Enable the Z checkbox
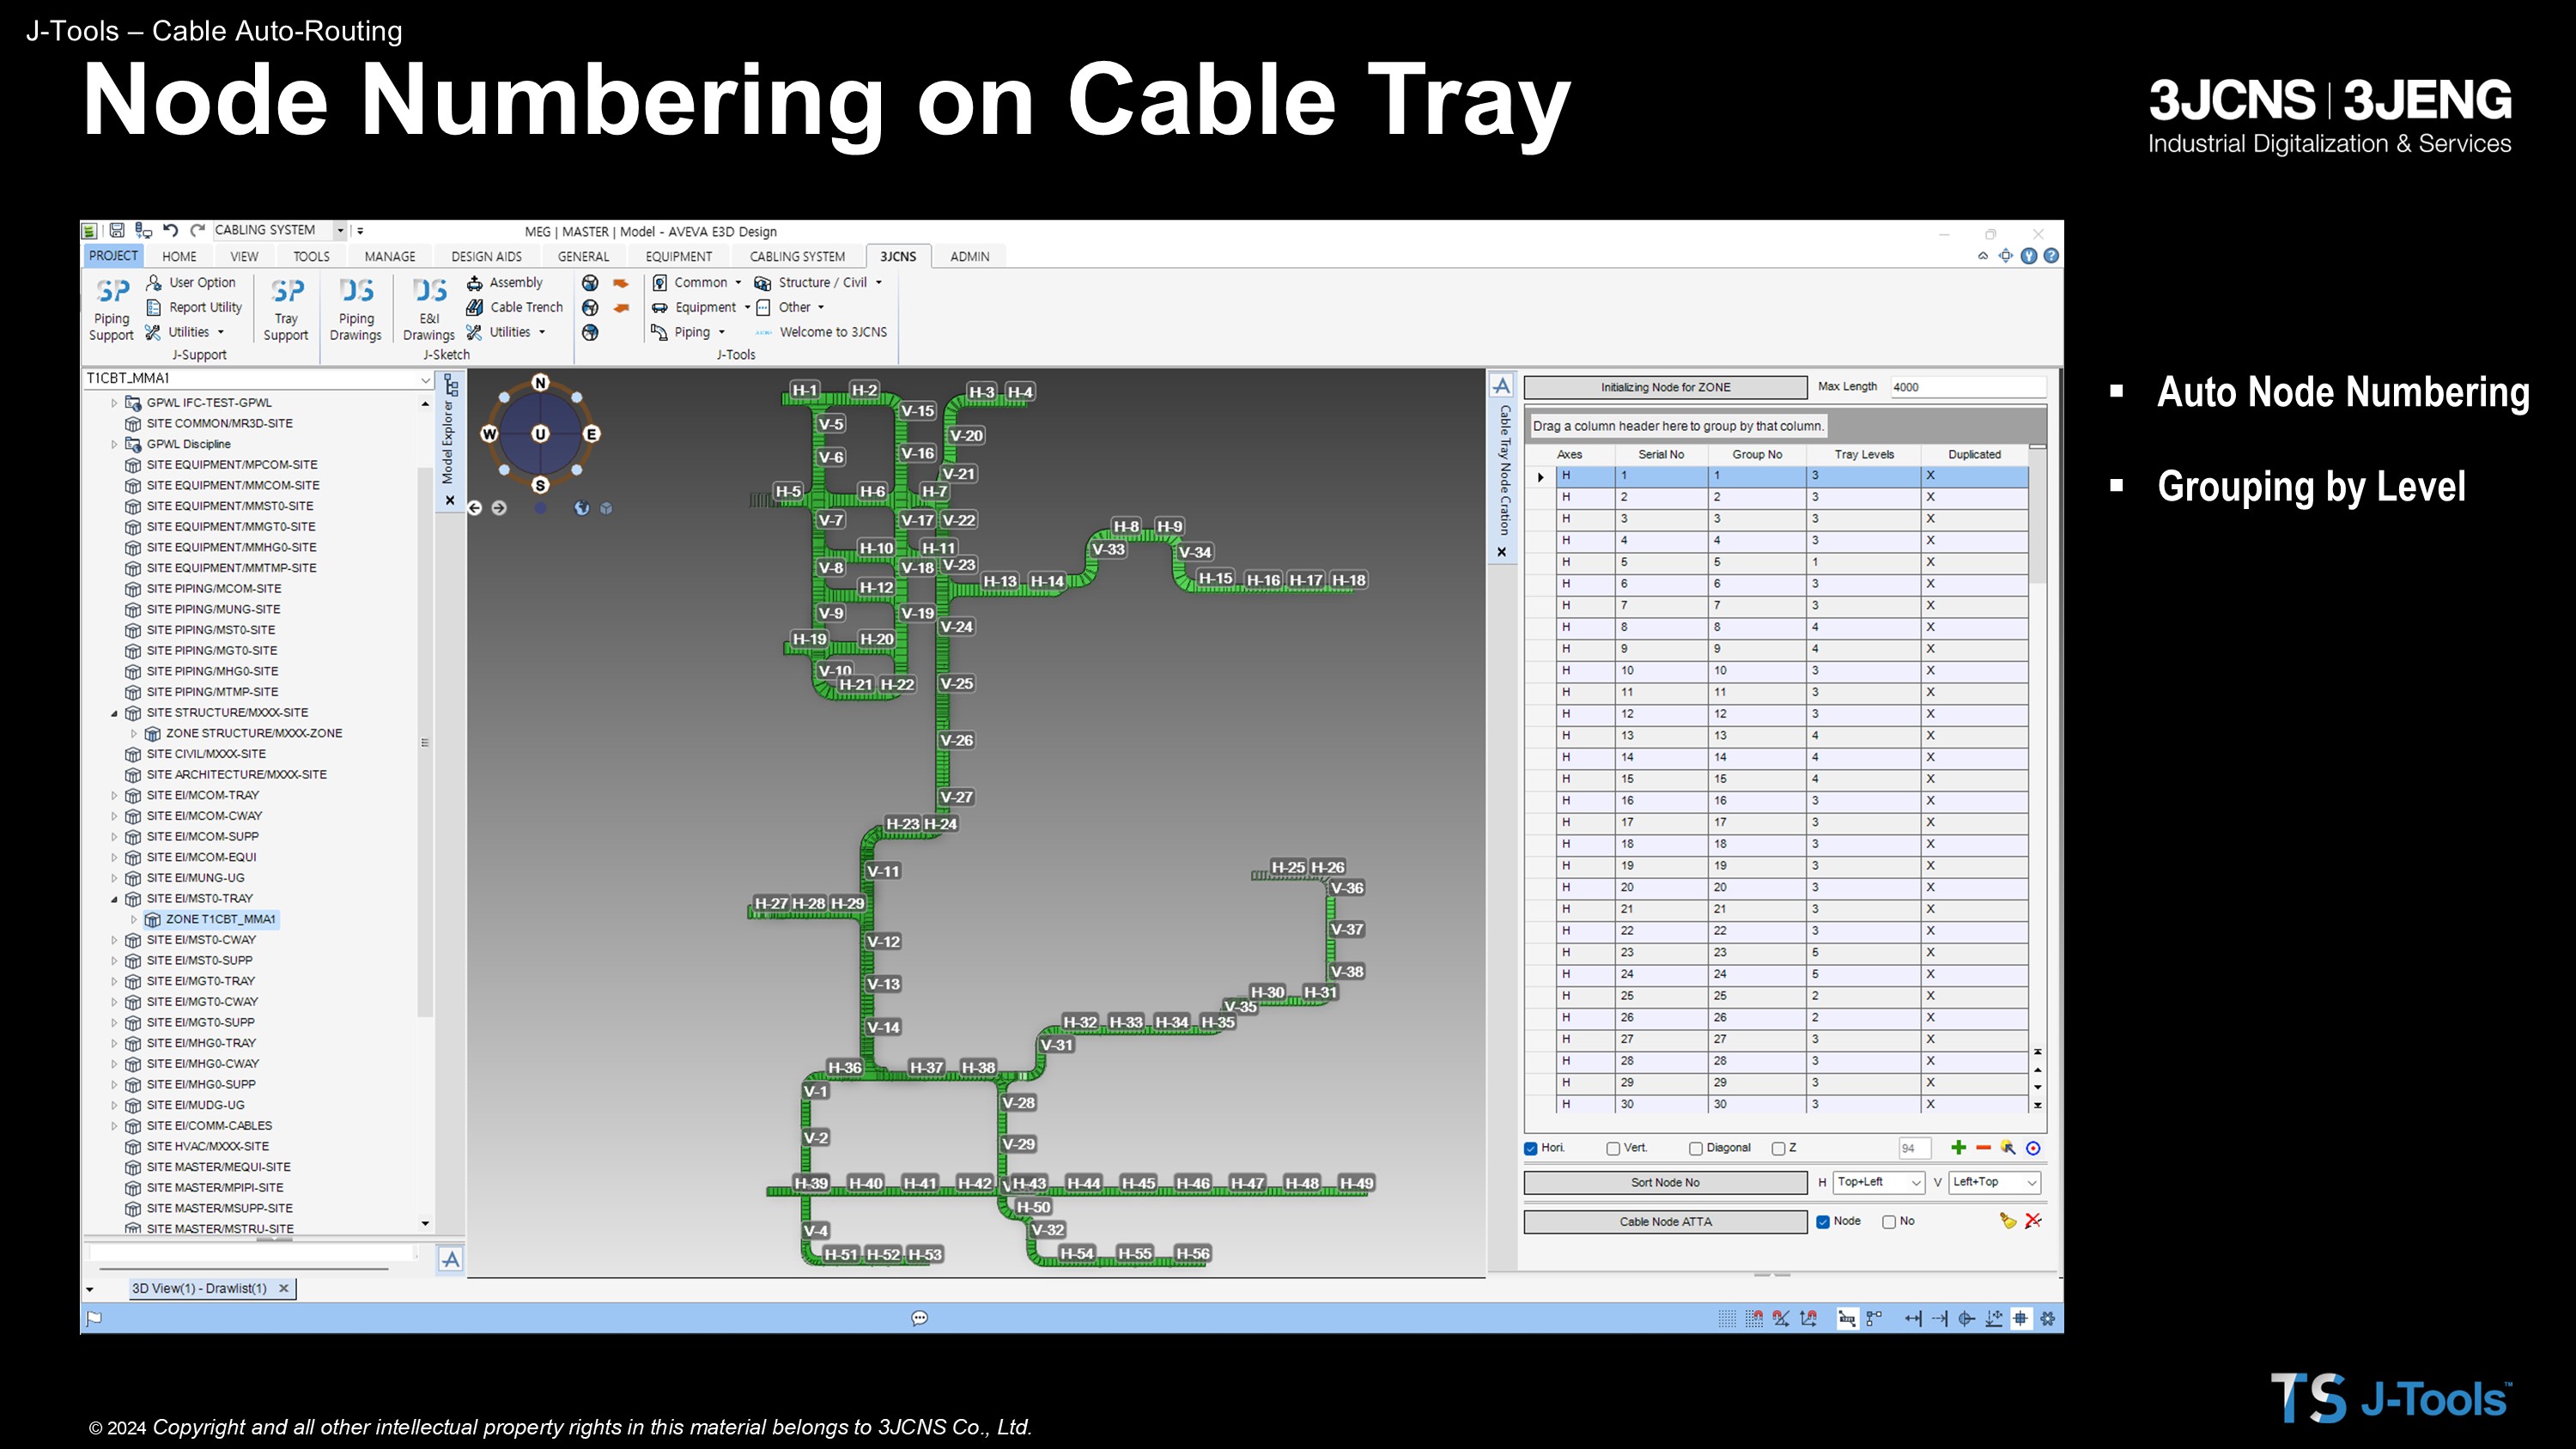Image resolution: width=2576 pixels, height=1449 pixels. [1778, 1148]
